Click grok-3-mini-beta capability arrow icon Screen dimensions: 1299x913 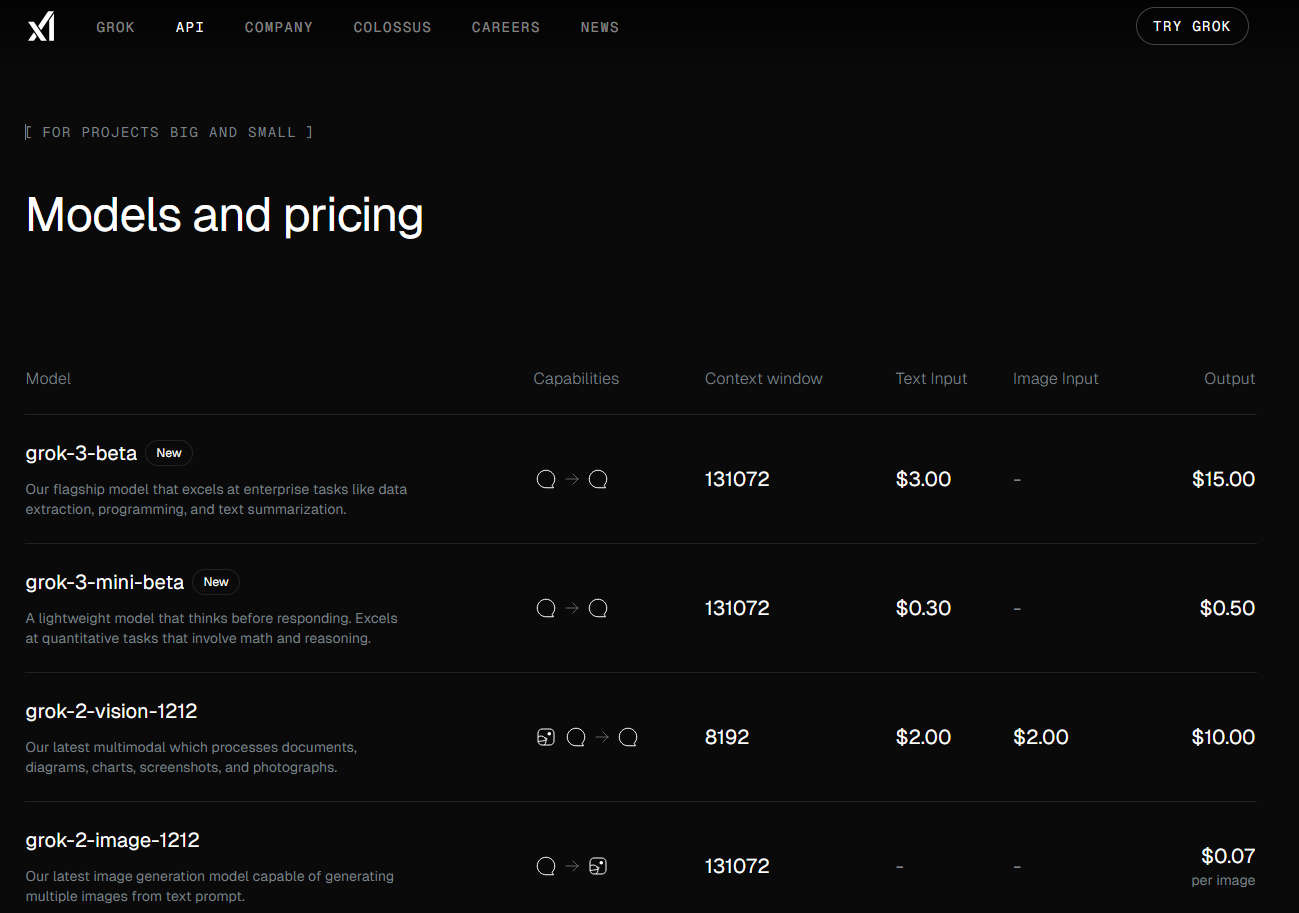572,608
